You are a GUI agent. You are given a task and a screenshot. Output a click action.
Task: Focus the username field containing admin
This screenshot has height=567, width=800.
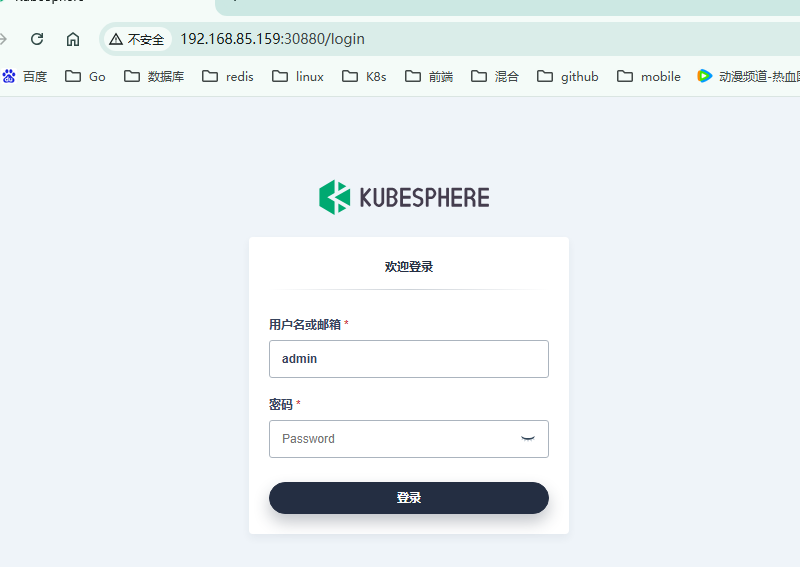[409, 359]
